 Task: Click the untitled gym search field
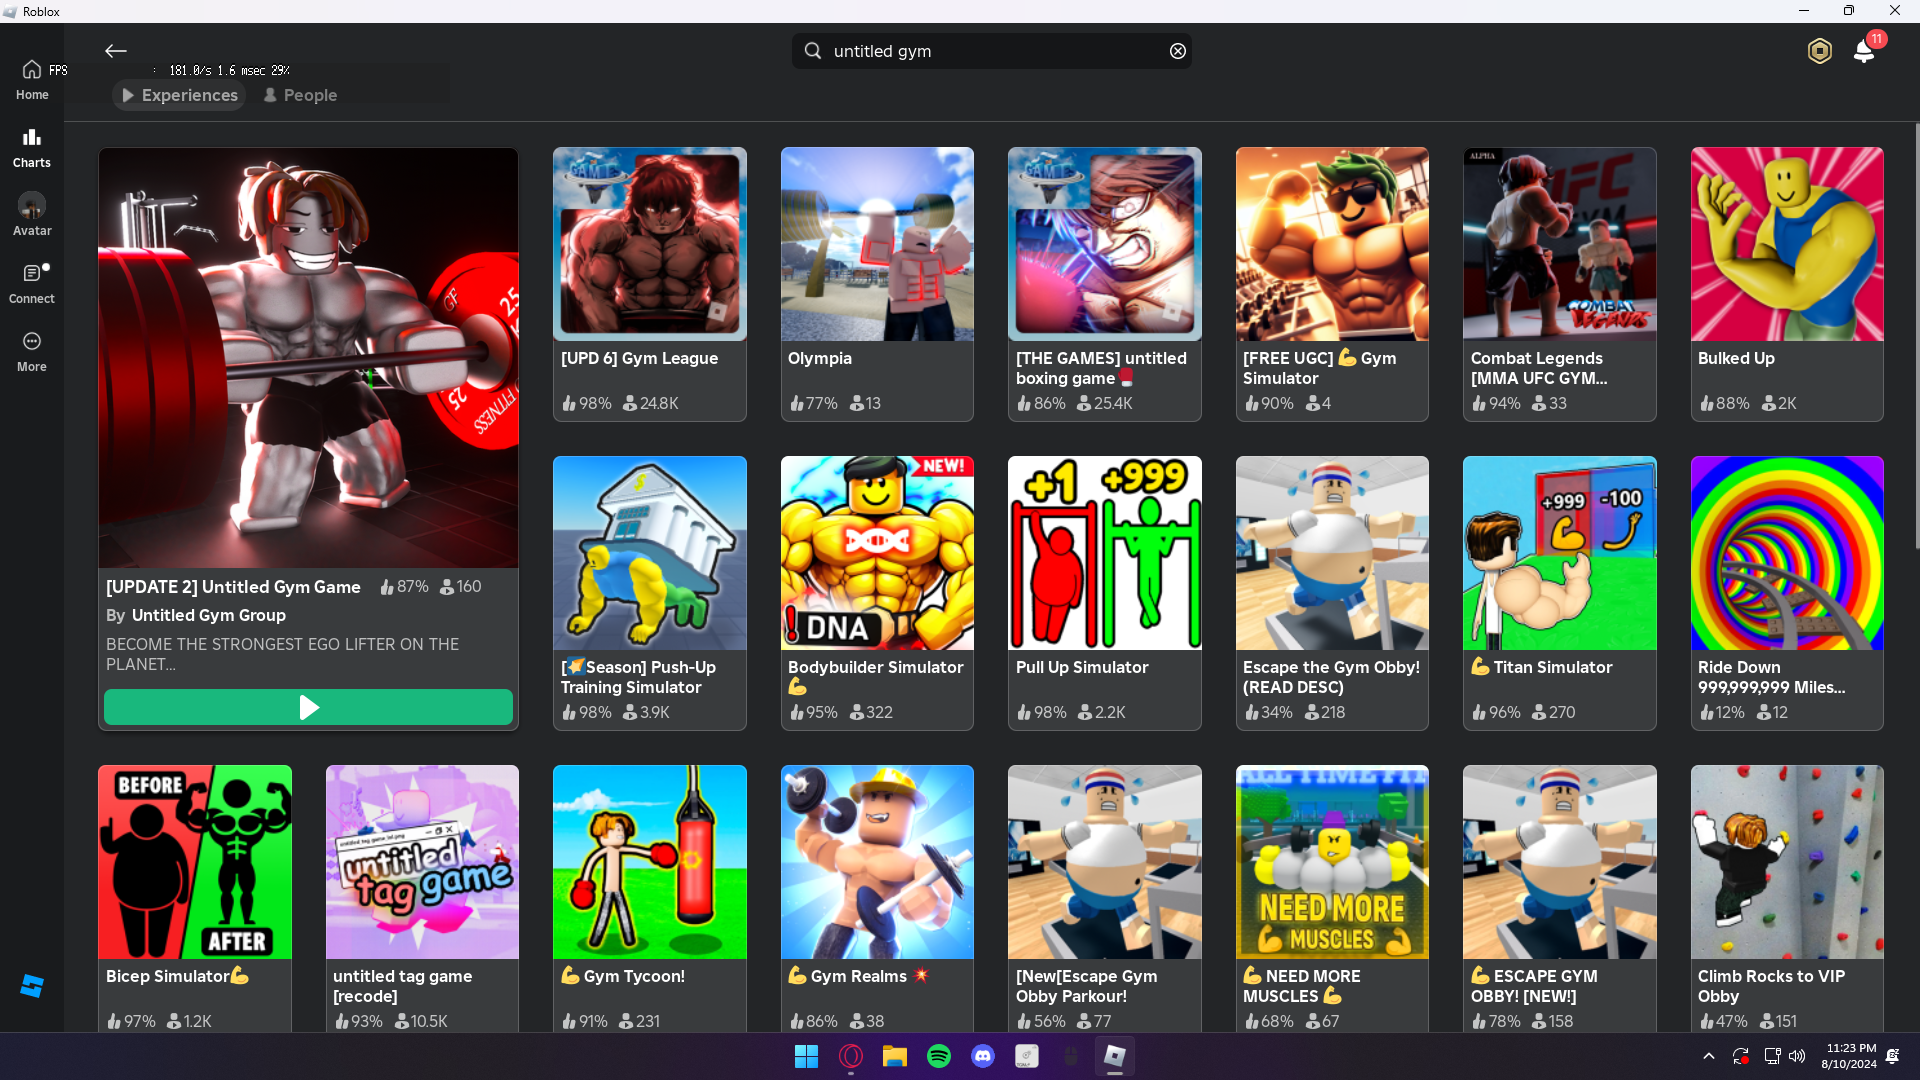click(990, 51)
